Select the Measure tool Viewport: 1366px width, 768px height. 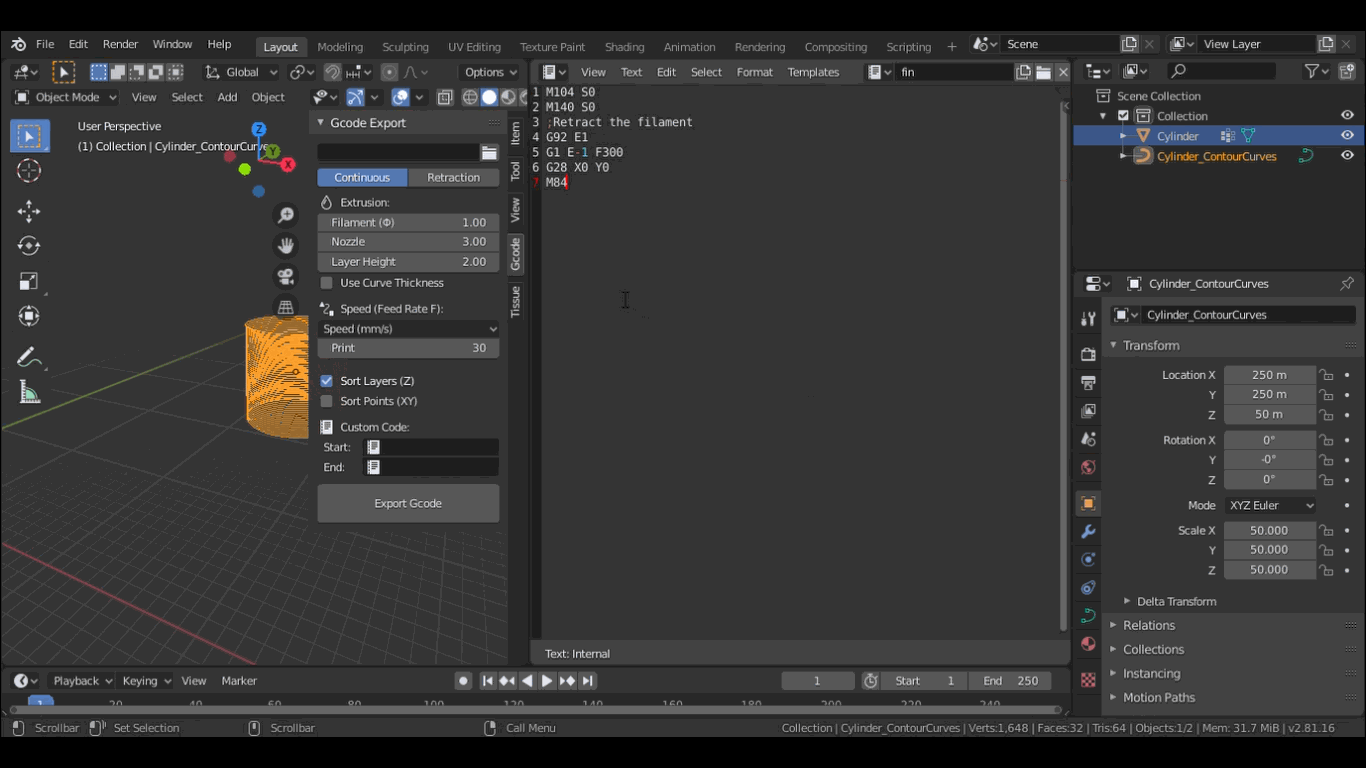pyautogui.click(x=29, y=393)
